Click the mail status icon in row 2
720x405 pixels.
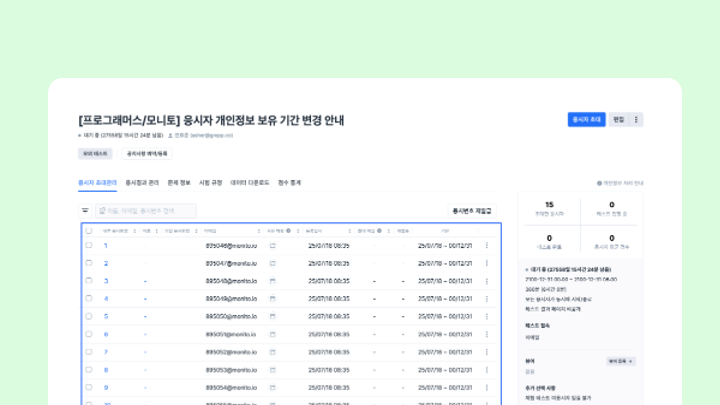tap(272, 263)
